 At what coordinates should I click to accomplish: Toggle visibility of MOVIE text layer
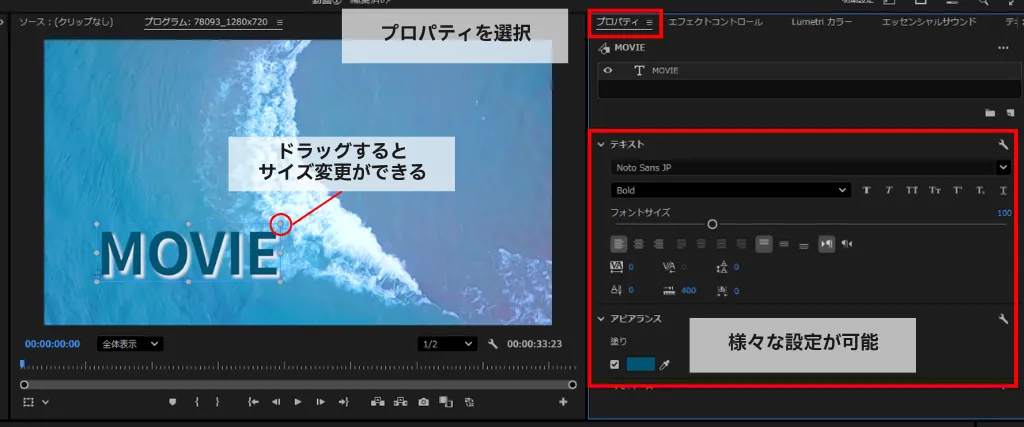pos(607,71)
